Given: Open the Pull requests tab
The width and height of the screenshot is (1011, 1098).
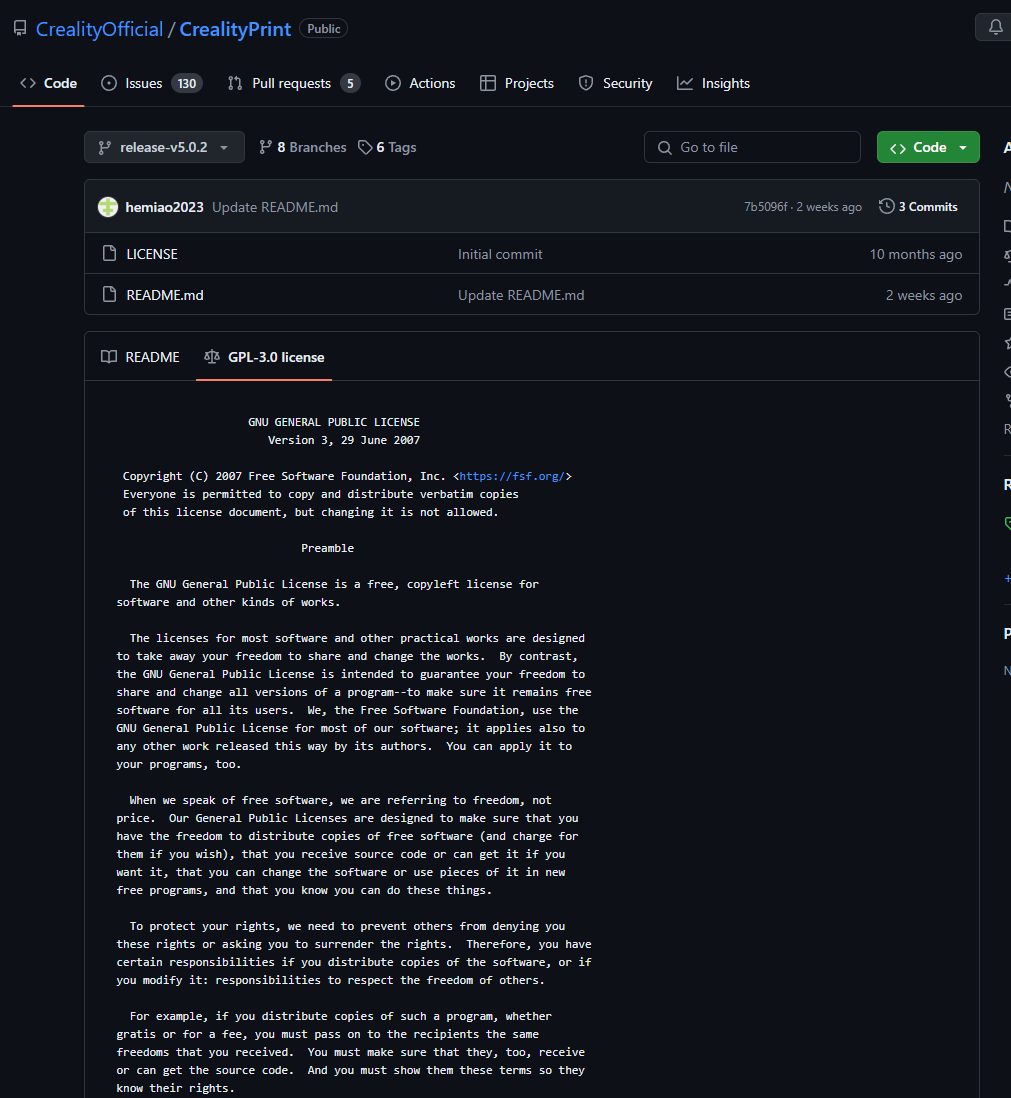Looking at the screenshot, I should (294, 83).
